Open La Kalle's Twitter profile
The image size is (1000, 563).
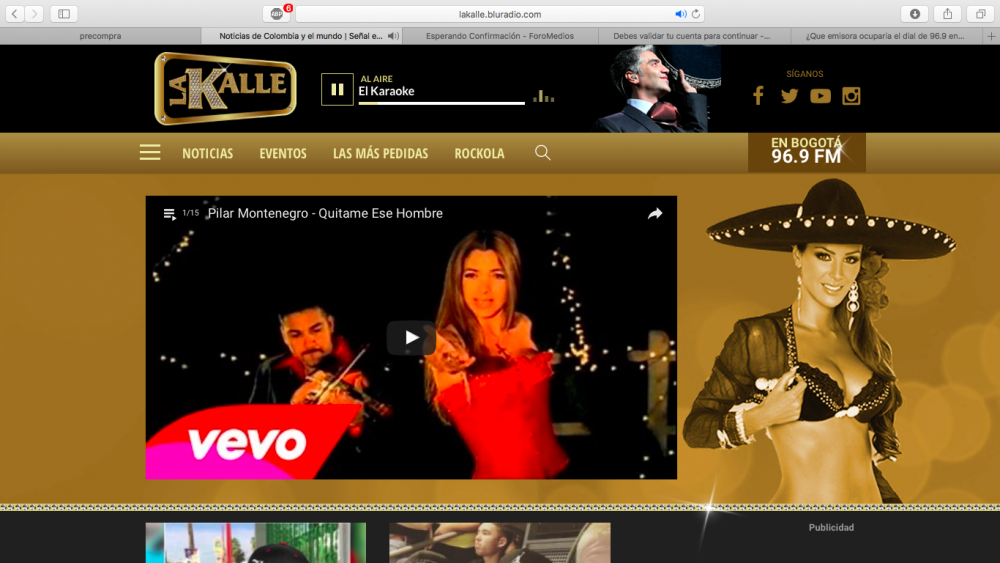pos(789,96)
